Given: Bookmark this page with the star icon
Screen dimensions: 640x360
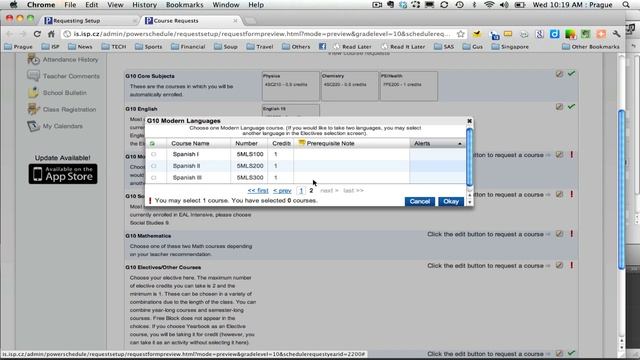Looking at the screenshot, I should pos(461,34).
